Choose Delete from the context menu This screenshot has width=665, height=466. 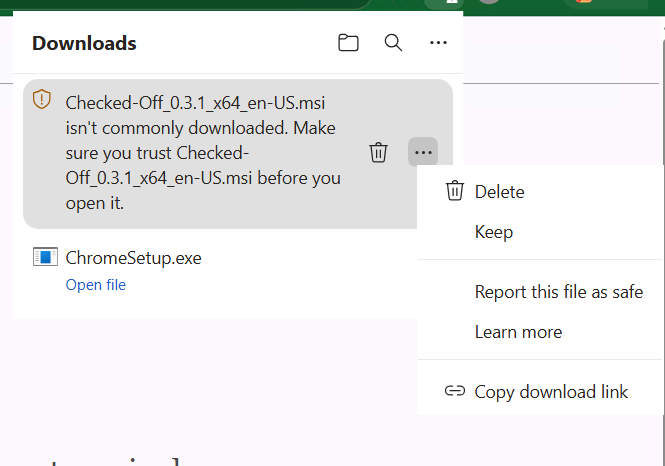click(x=540, y=192)
